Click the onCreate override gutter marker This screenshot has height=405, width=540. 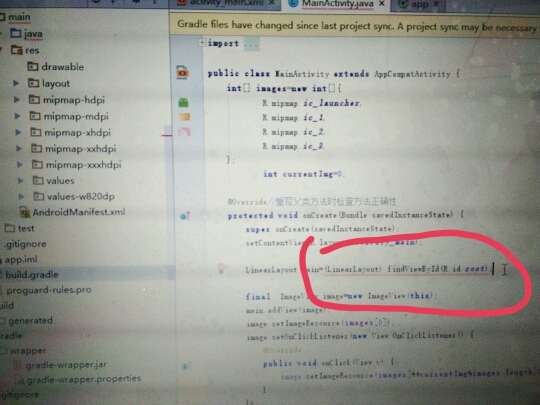pyautogui.click(x=185, y=216)
